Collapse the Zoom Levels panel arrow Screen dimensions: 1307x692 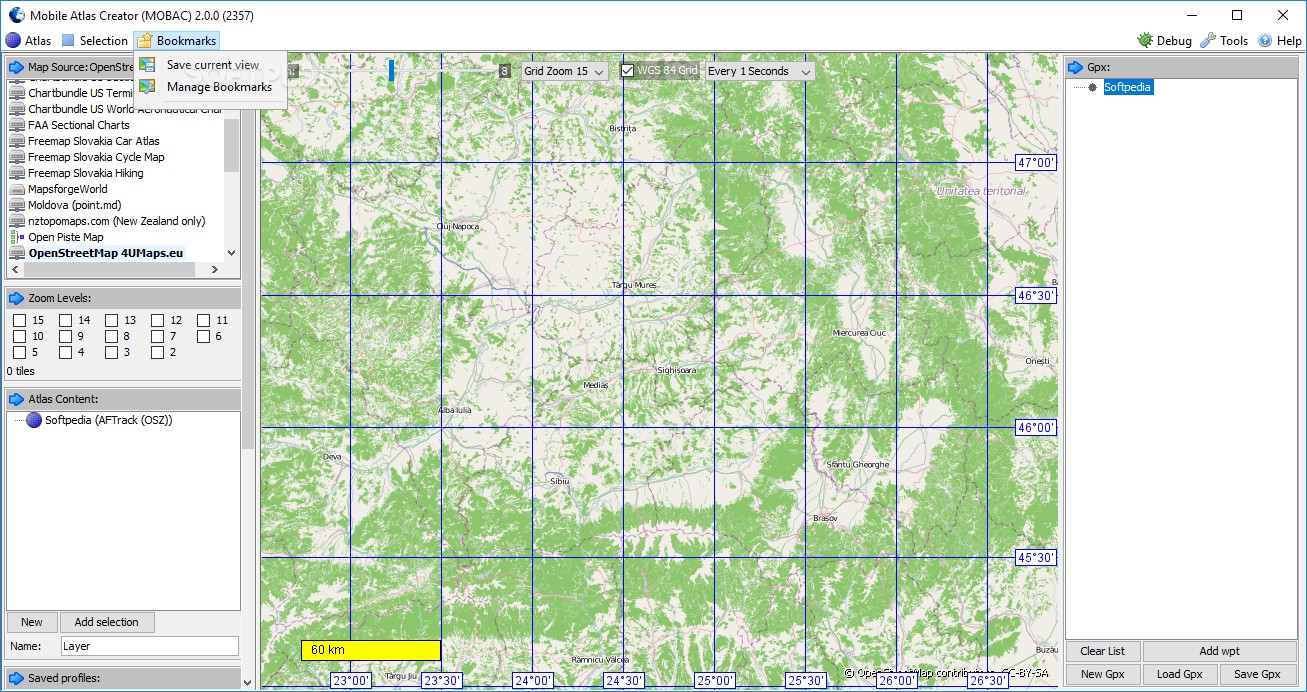[x=16, y=298]
